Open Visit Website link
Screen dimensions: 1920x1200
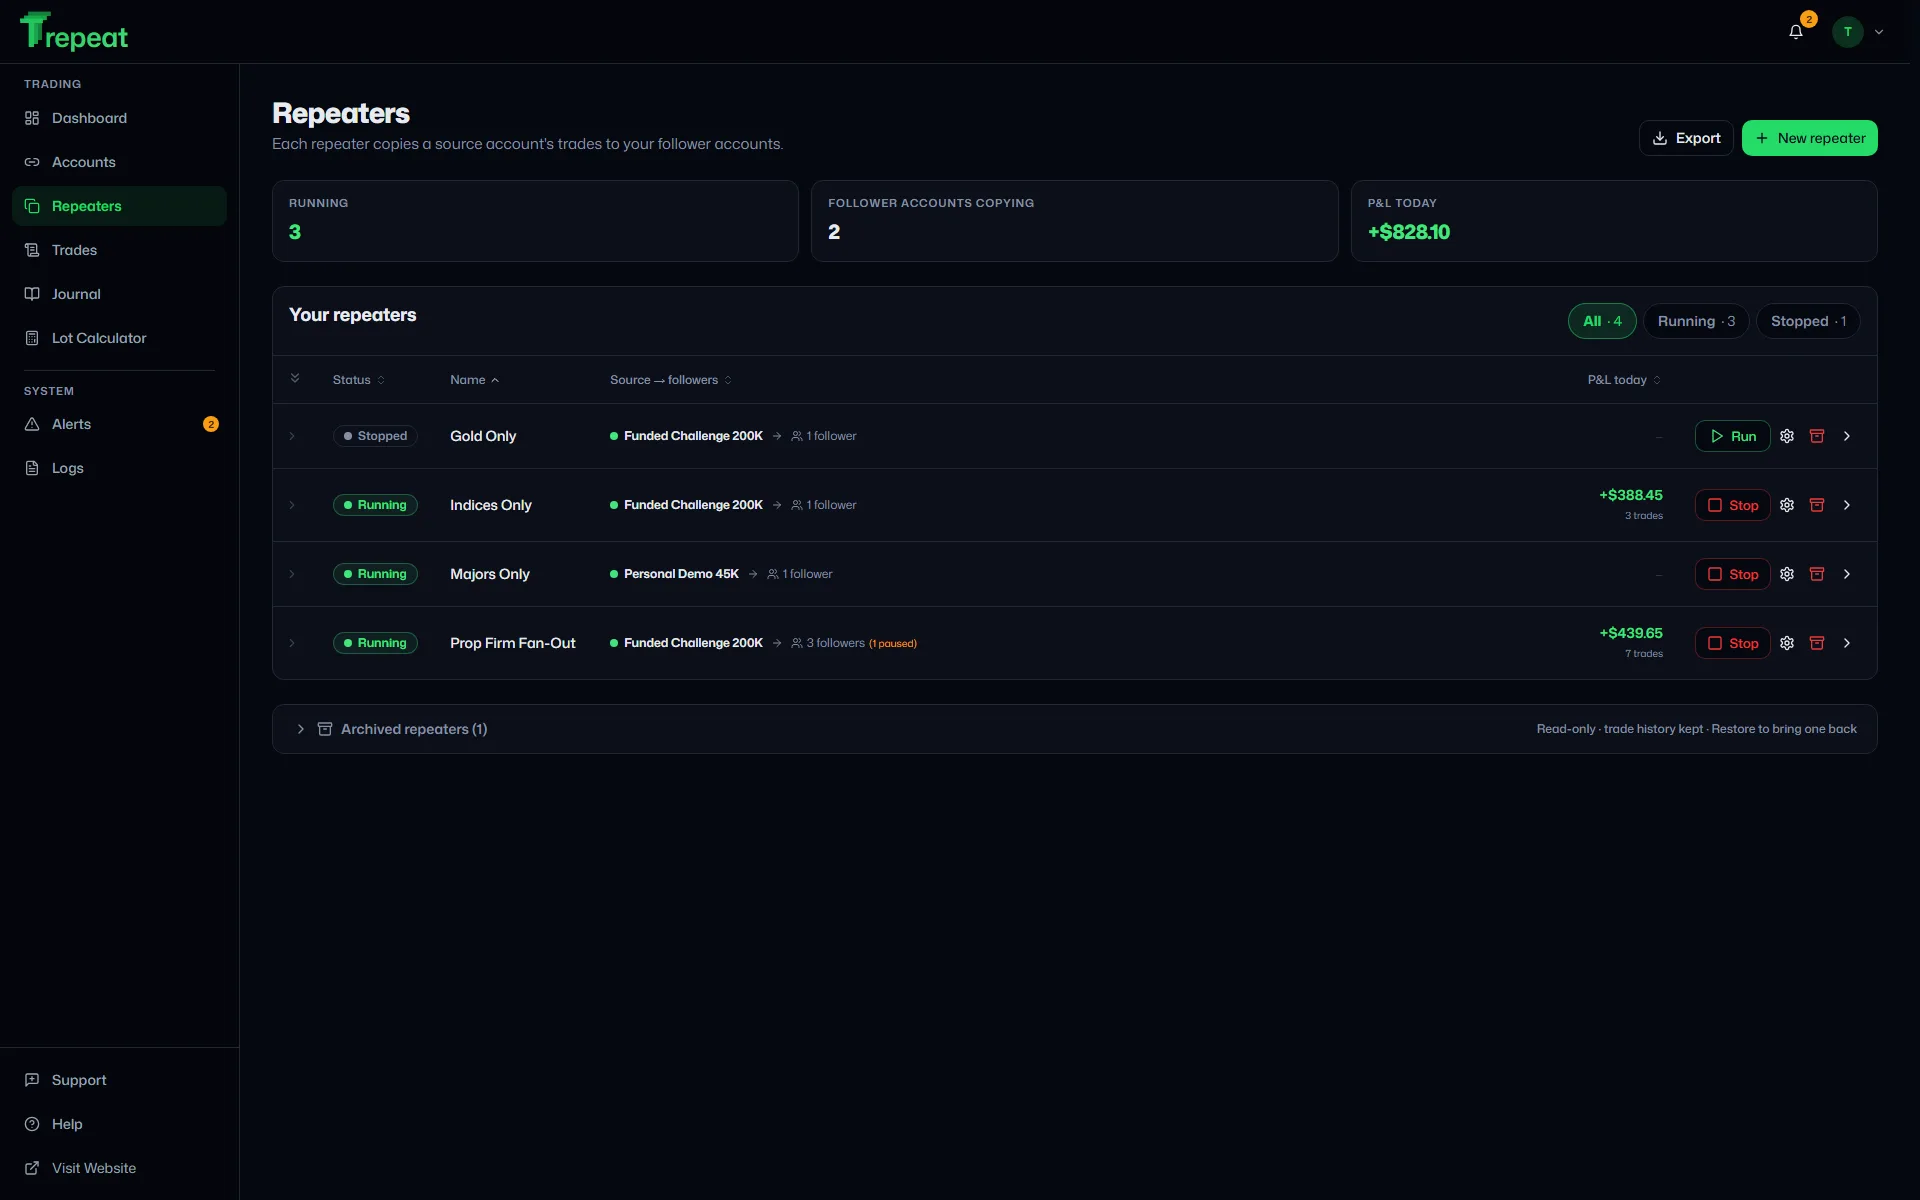pyautogui.click(x=119, y=1168)
